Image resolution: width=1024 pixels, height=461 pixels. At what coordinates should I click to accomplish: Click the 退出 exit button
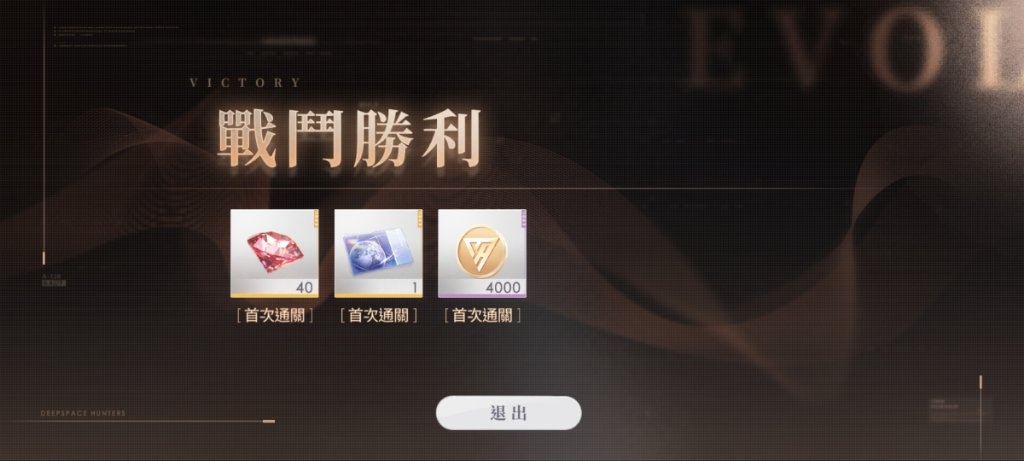pyautogui.click(x=509, y=413)
